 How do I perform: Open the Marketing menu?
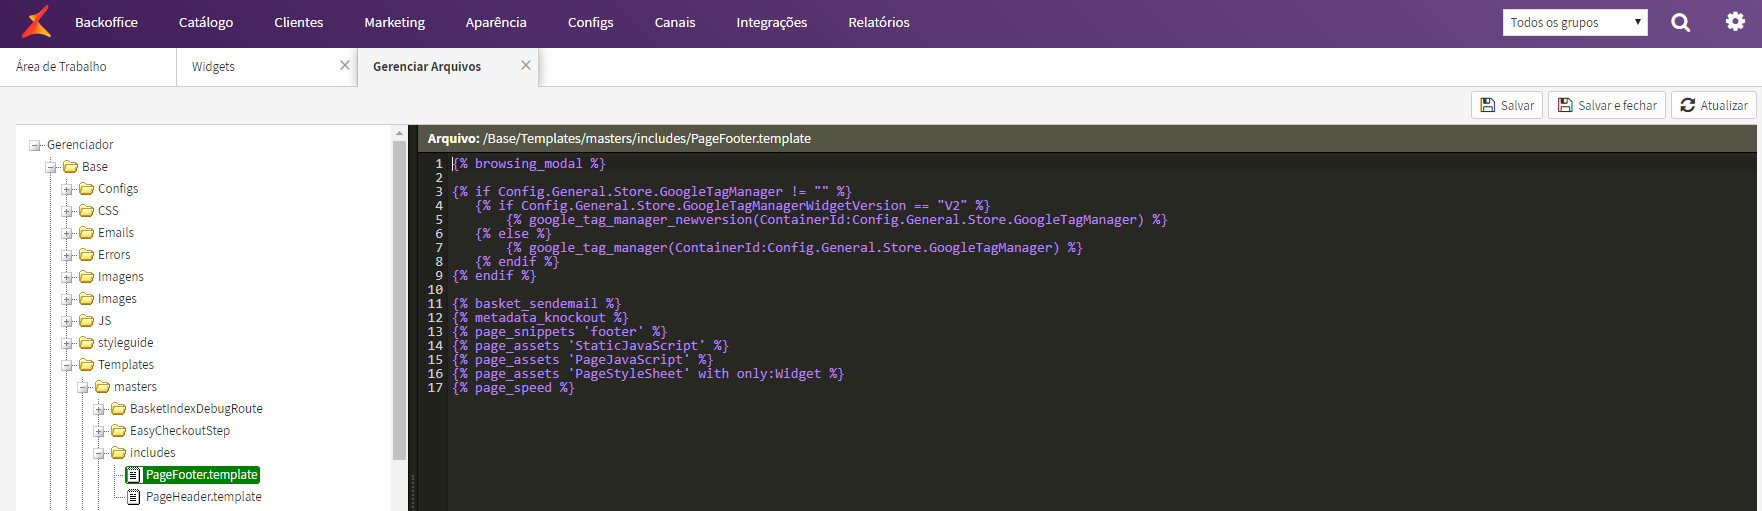(394, 22)
